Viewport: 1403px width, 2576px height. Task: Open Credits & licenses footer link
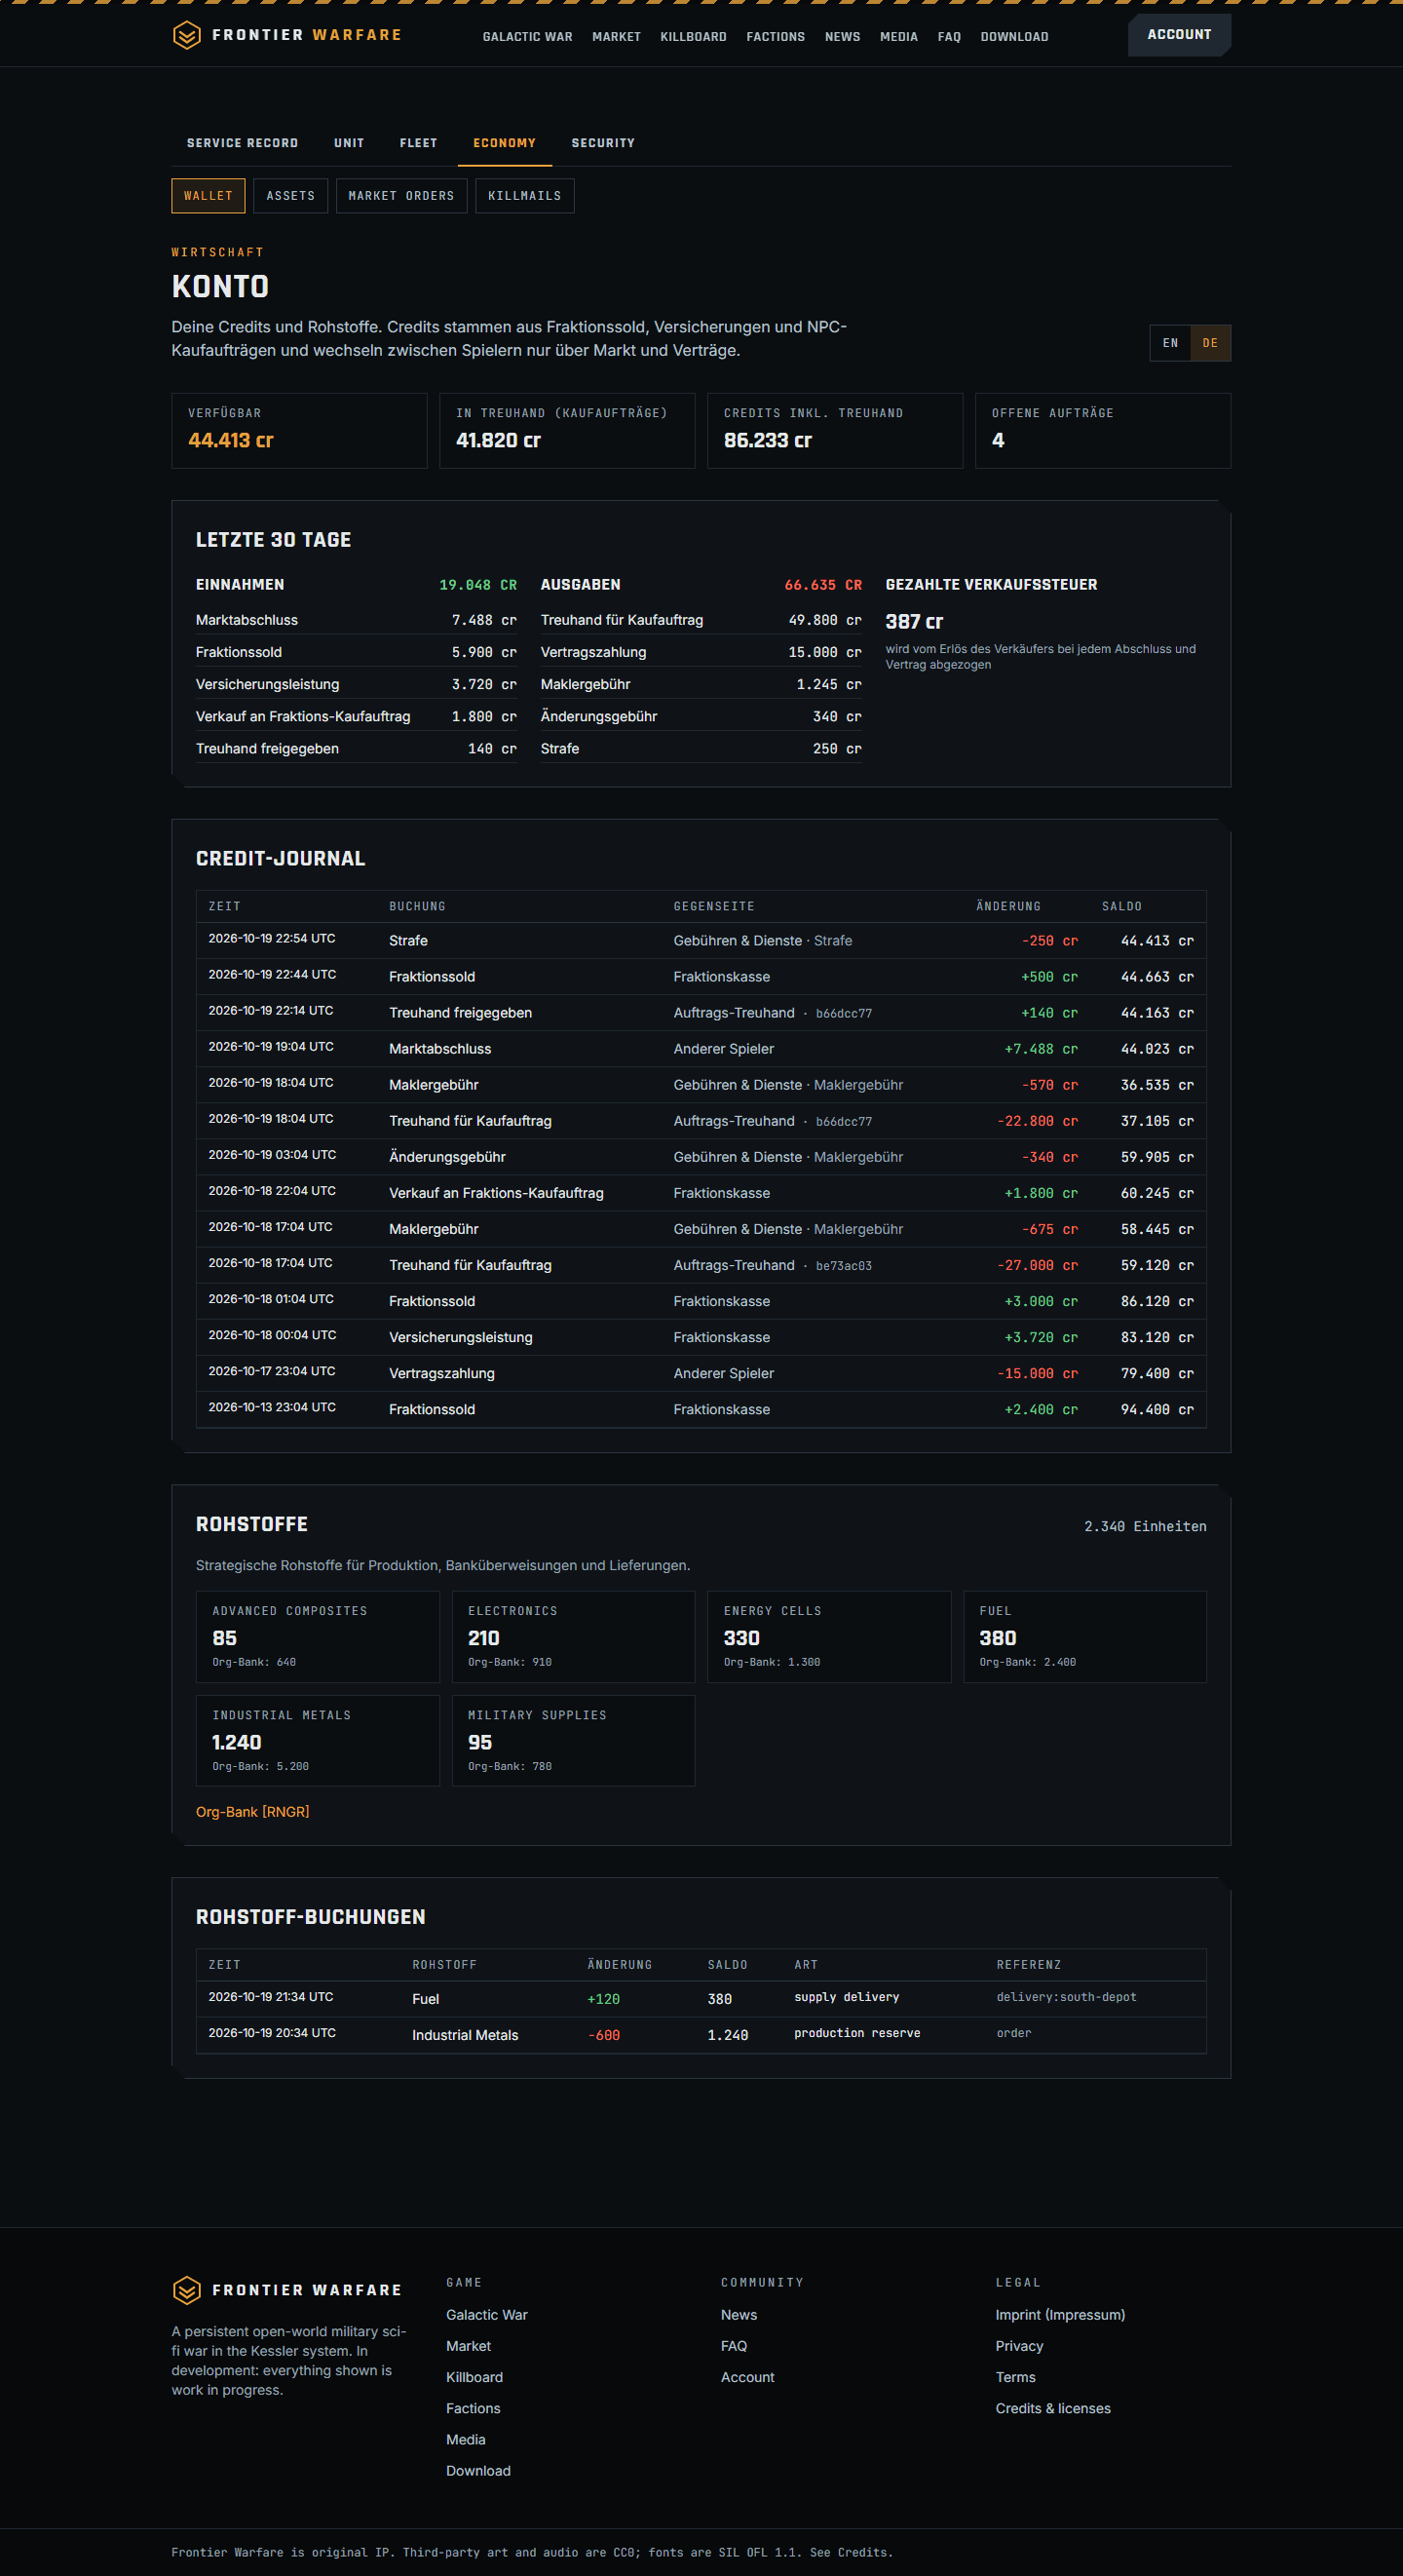[1053, 2408]
